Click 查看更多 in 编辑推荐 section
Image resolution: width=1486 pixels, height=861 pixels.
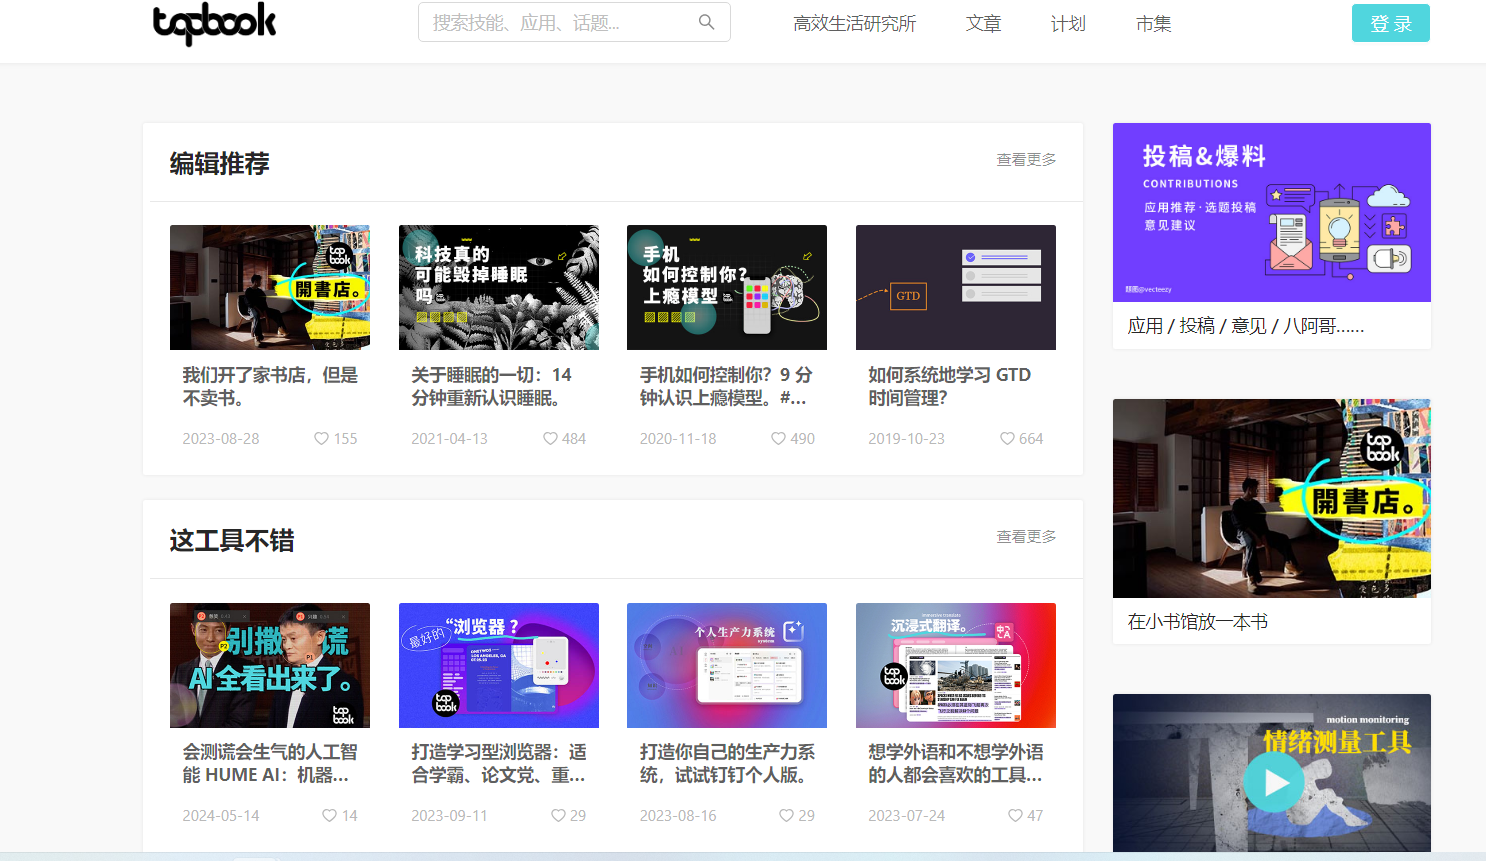(1026, 160)
